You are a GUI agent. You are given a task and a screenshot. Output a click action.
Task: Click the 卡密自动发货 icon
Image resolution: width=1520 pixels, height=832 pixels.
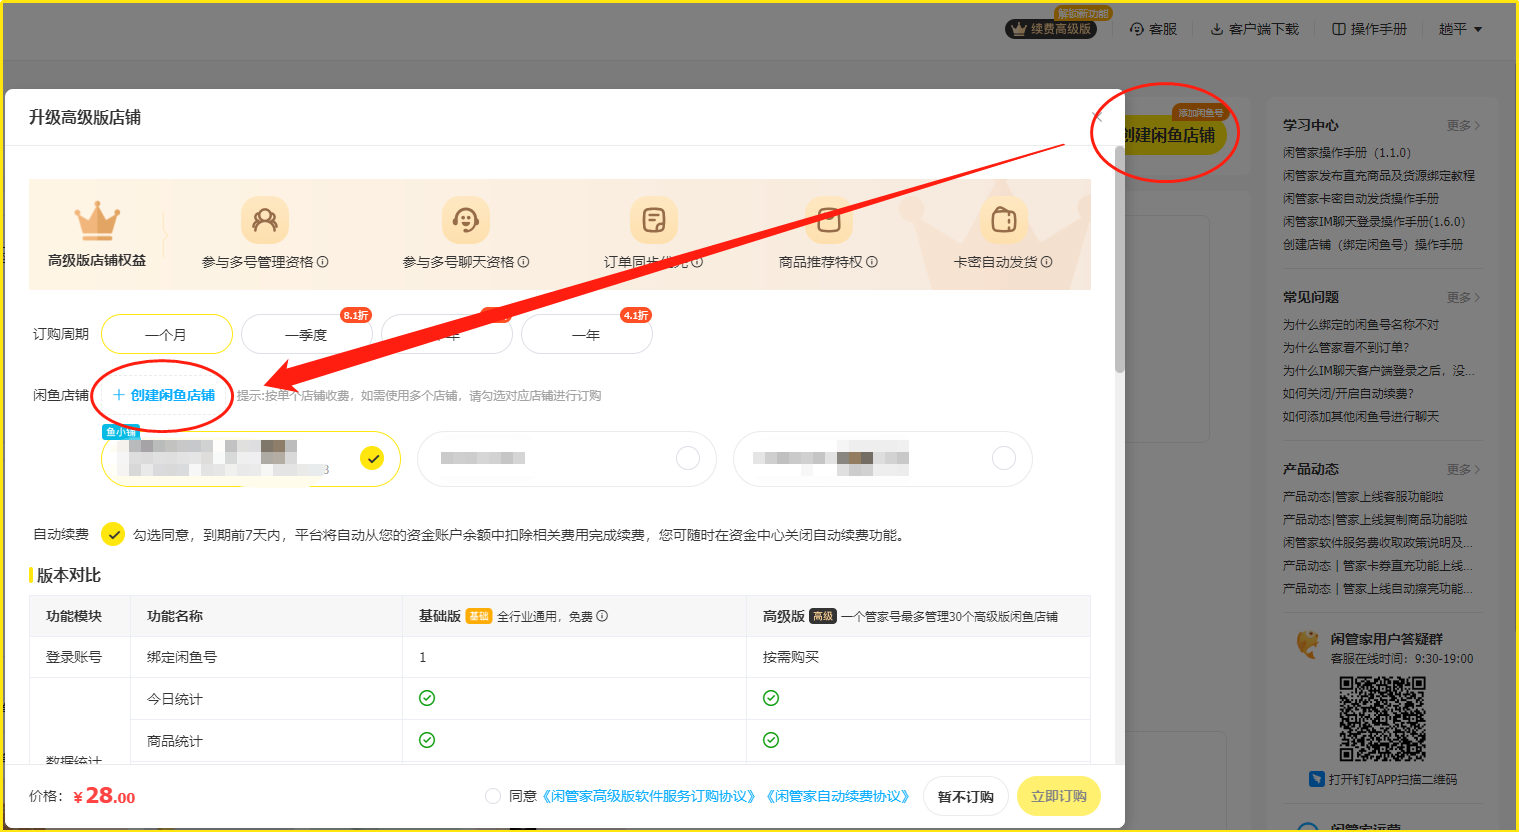1003,220
